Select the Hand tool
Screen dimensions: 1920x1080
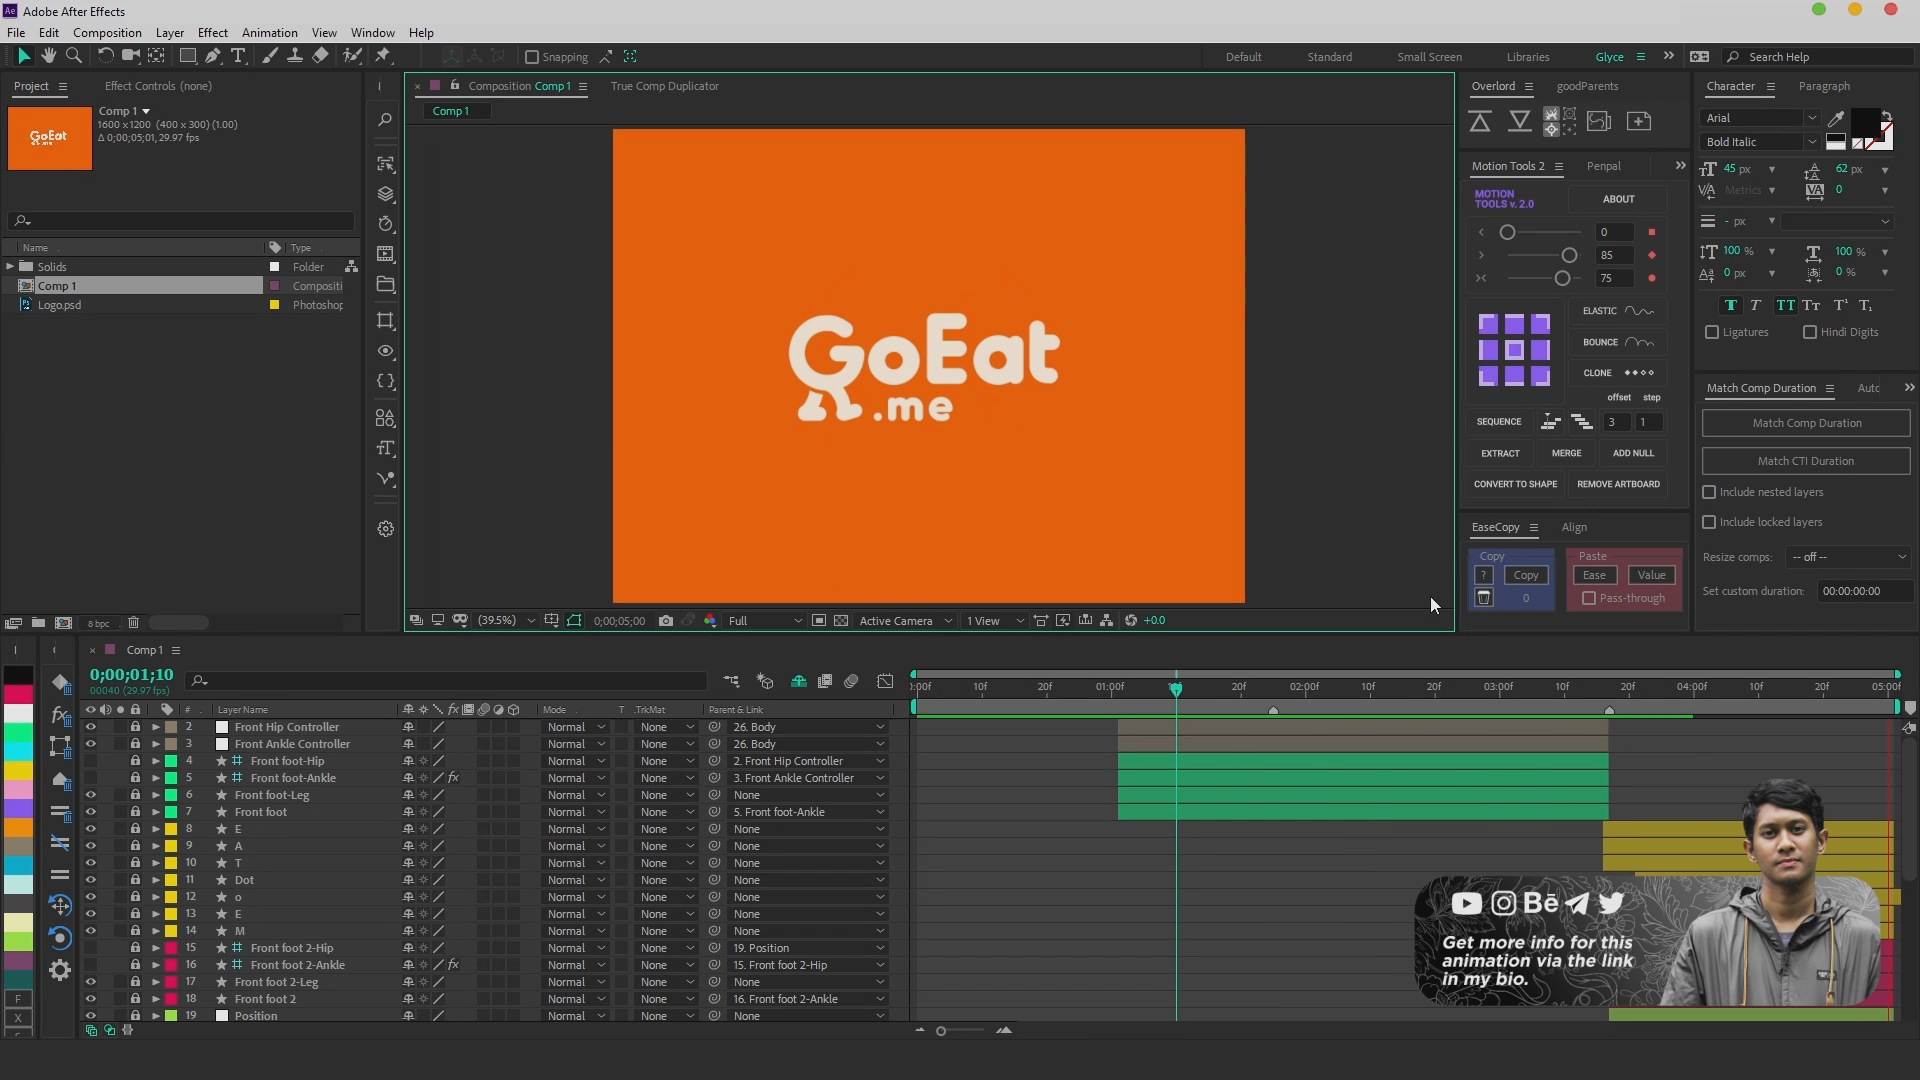(48, 56)
